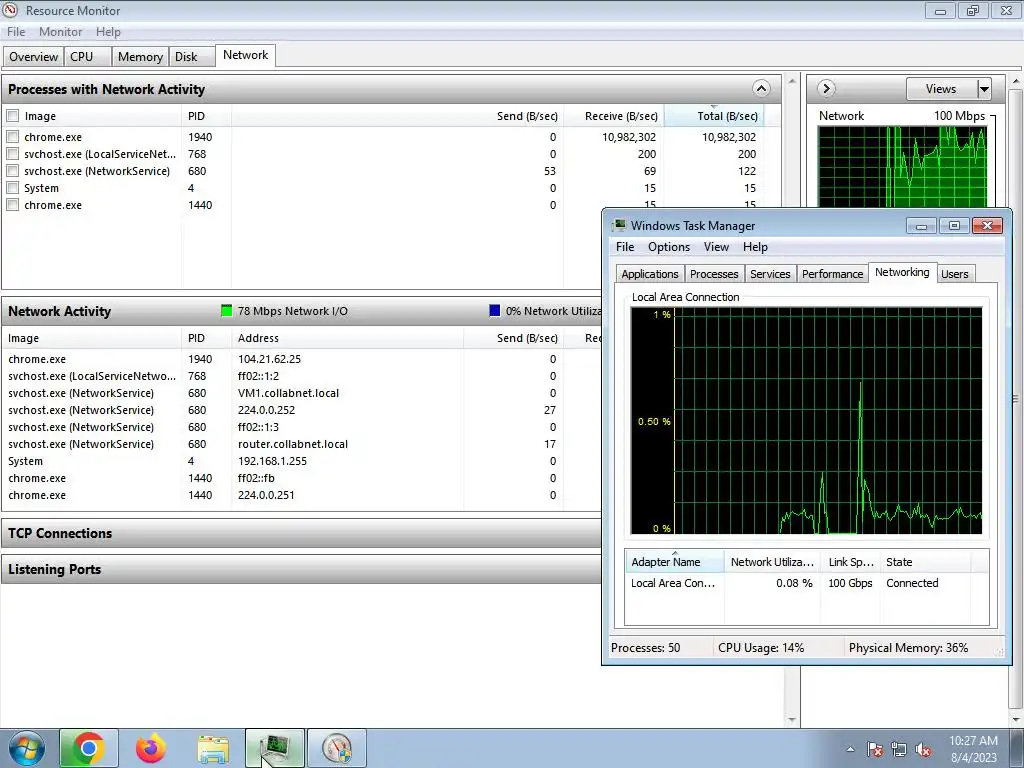Image resolution: width=1024 pixels, height=768 pixels.
Task: Click the Views button
Action: tap(941, 89)
